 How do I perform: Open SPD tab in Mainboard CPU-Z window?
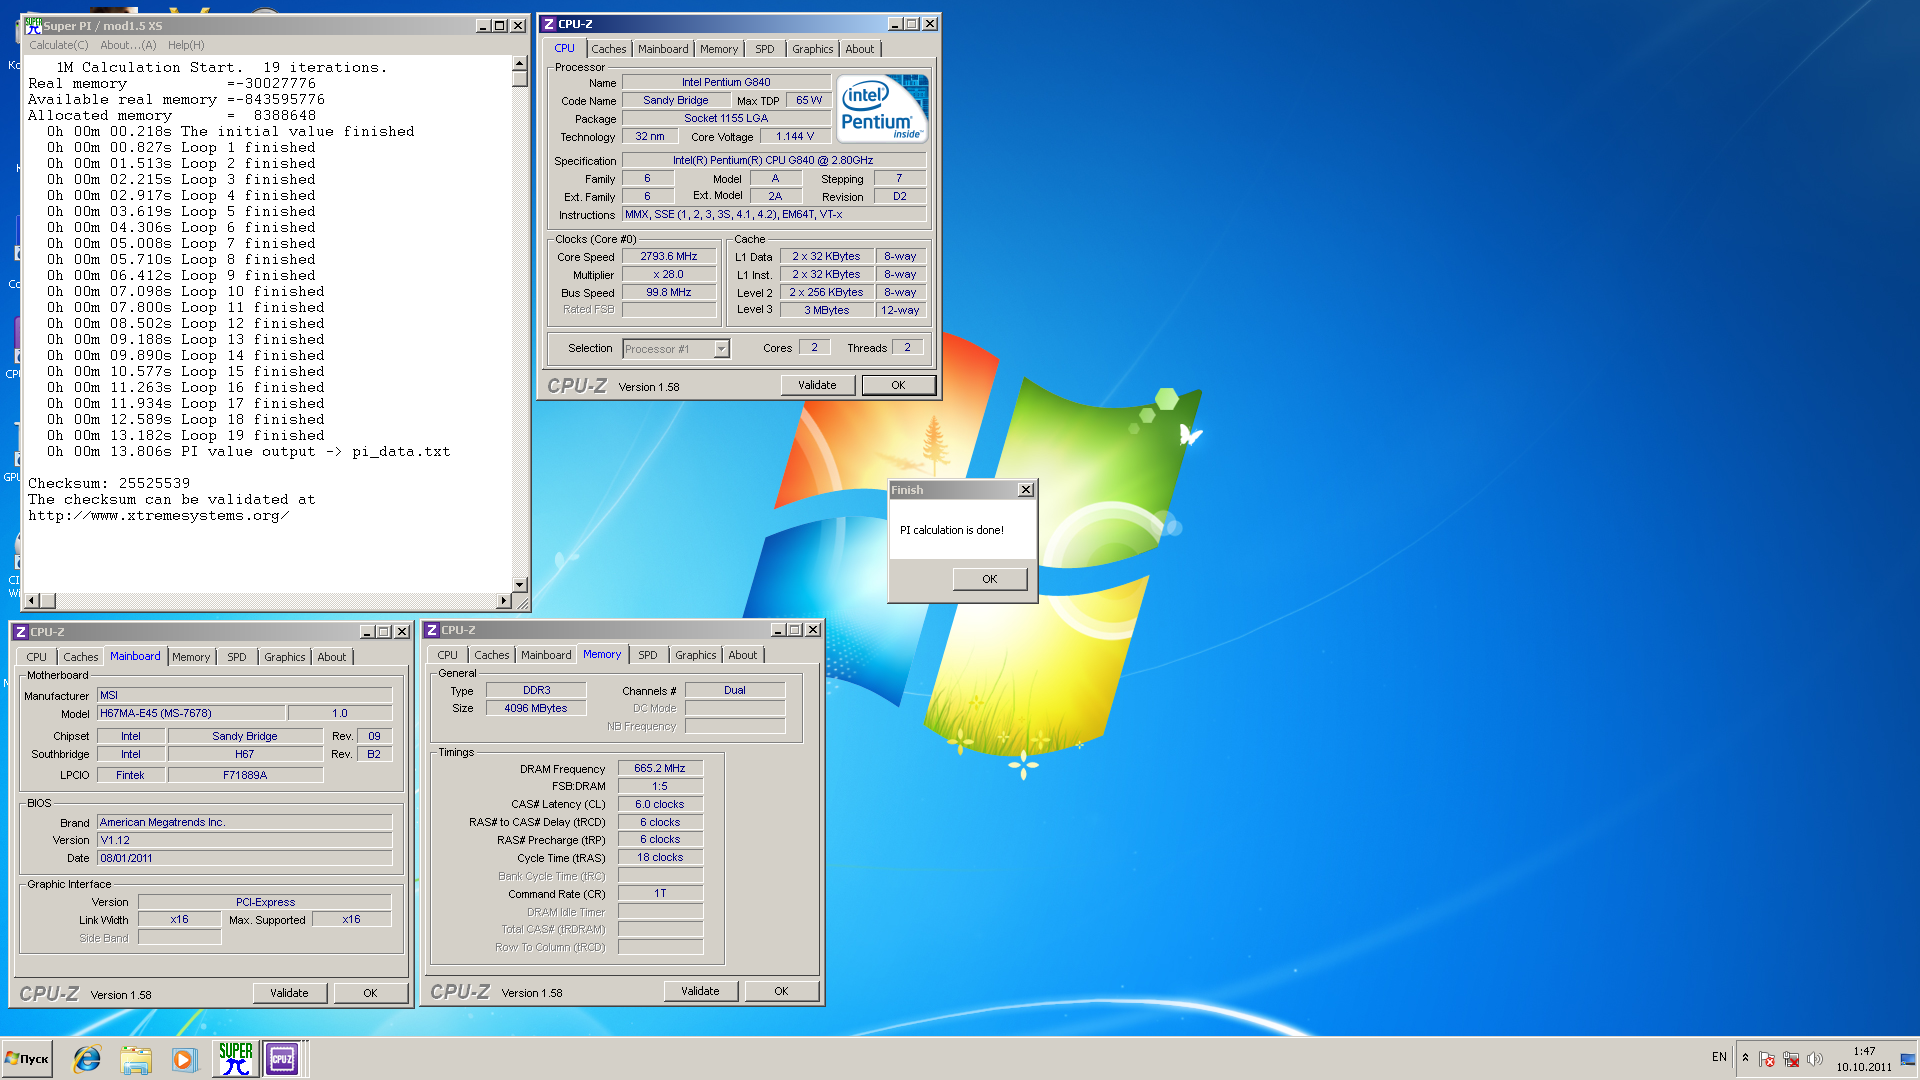236,657
